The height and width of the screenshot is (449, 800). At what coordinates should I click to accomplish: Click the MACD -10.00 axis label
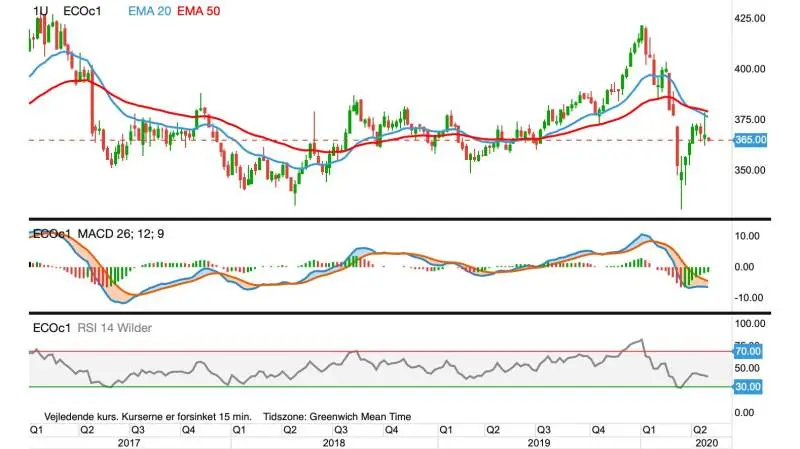point(748,297)
